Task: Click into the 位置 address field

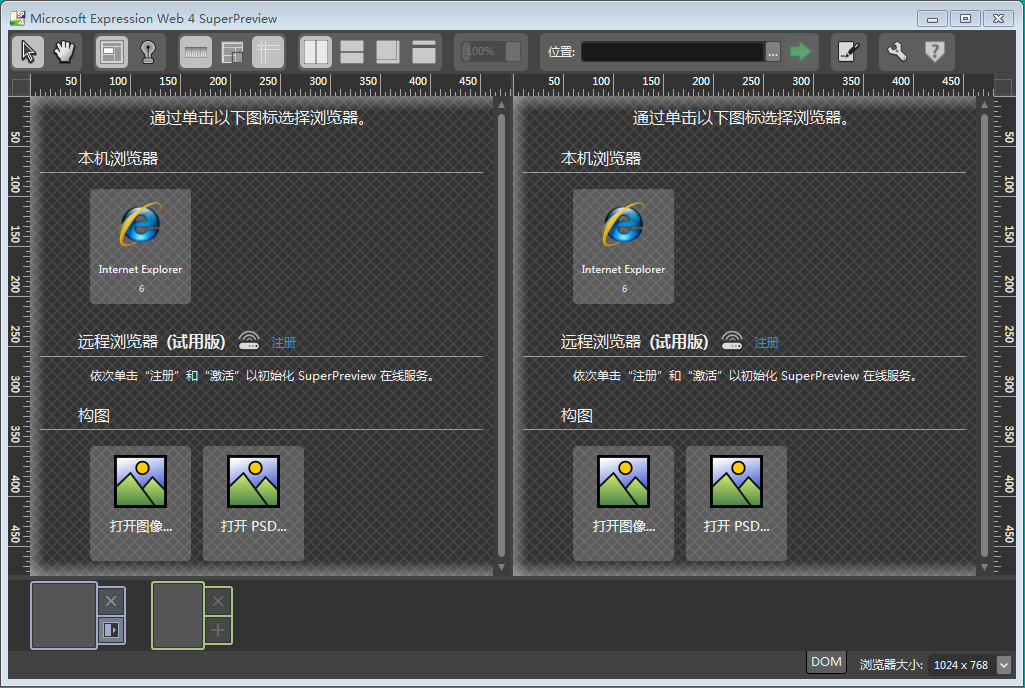Action: pos(672,52)
